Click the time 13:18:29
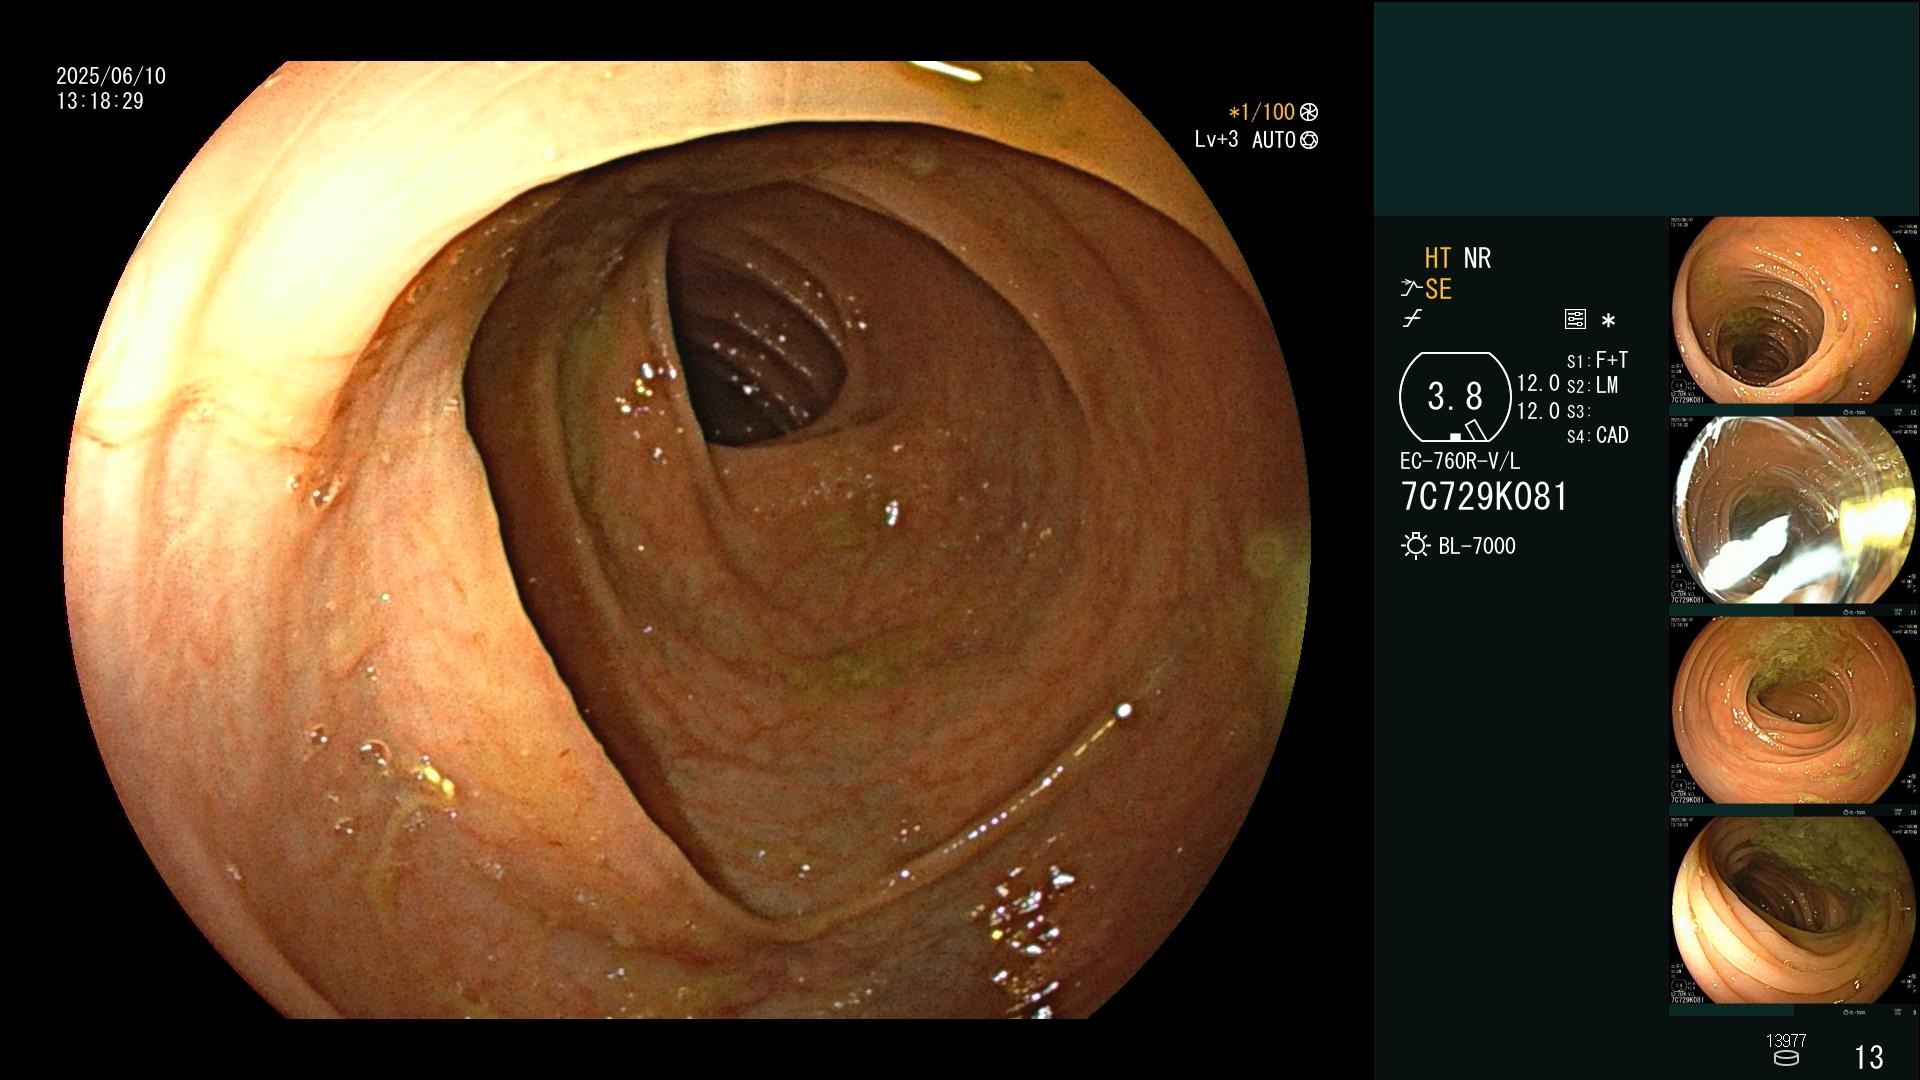 pos(100,101)
